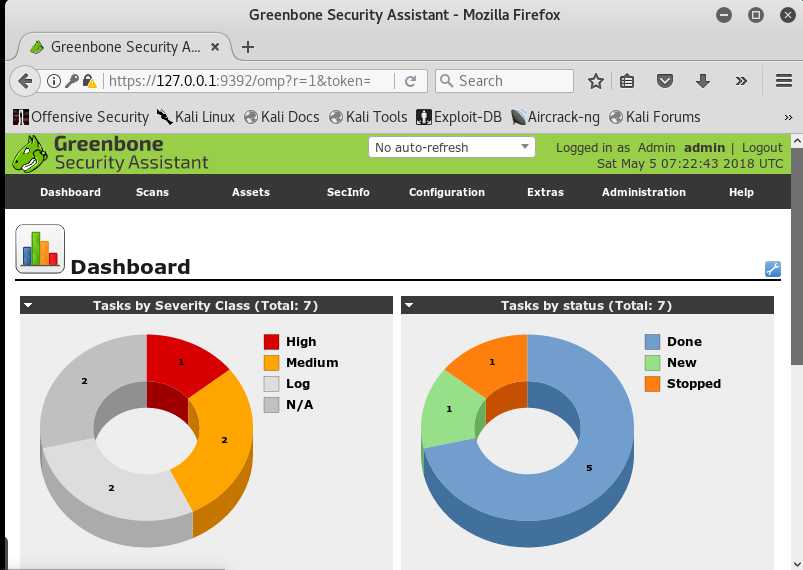Expand Tasks by status chart menu

pos(409,305)
